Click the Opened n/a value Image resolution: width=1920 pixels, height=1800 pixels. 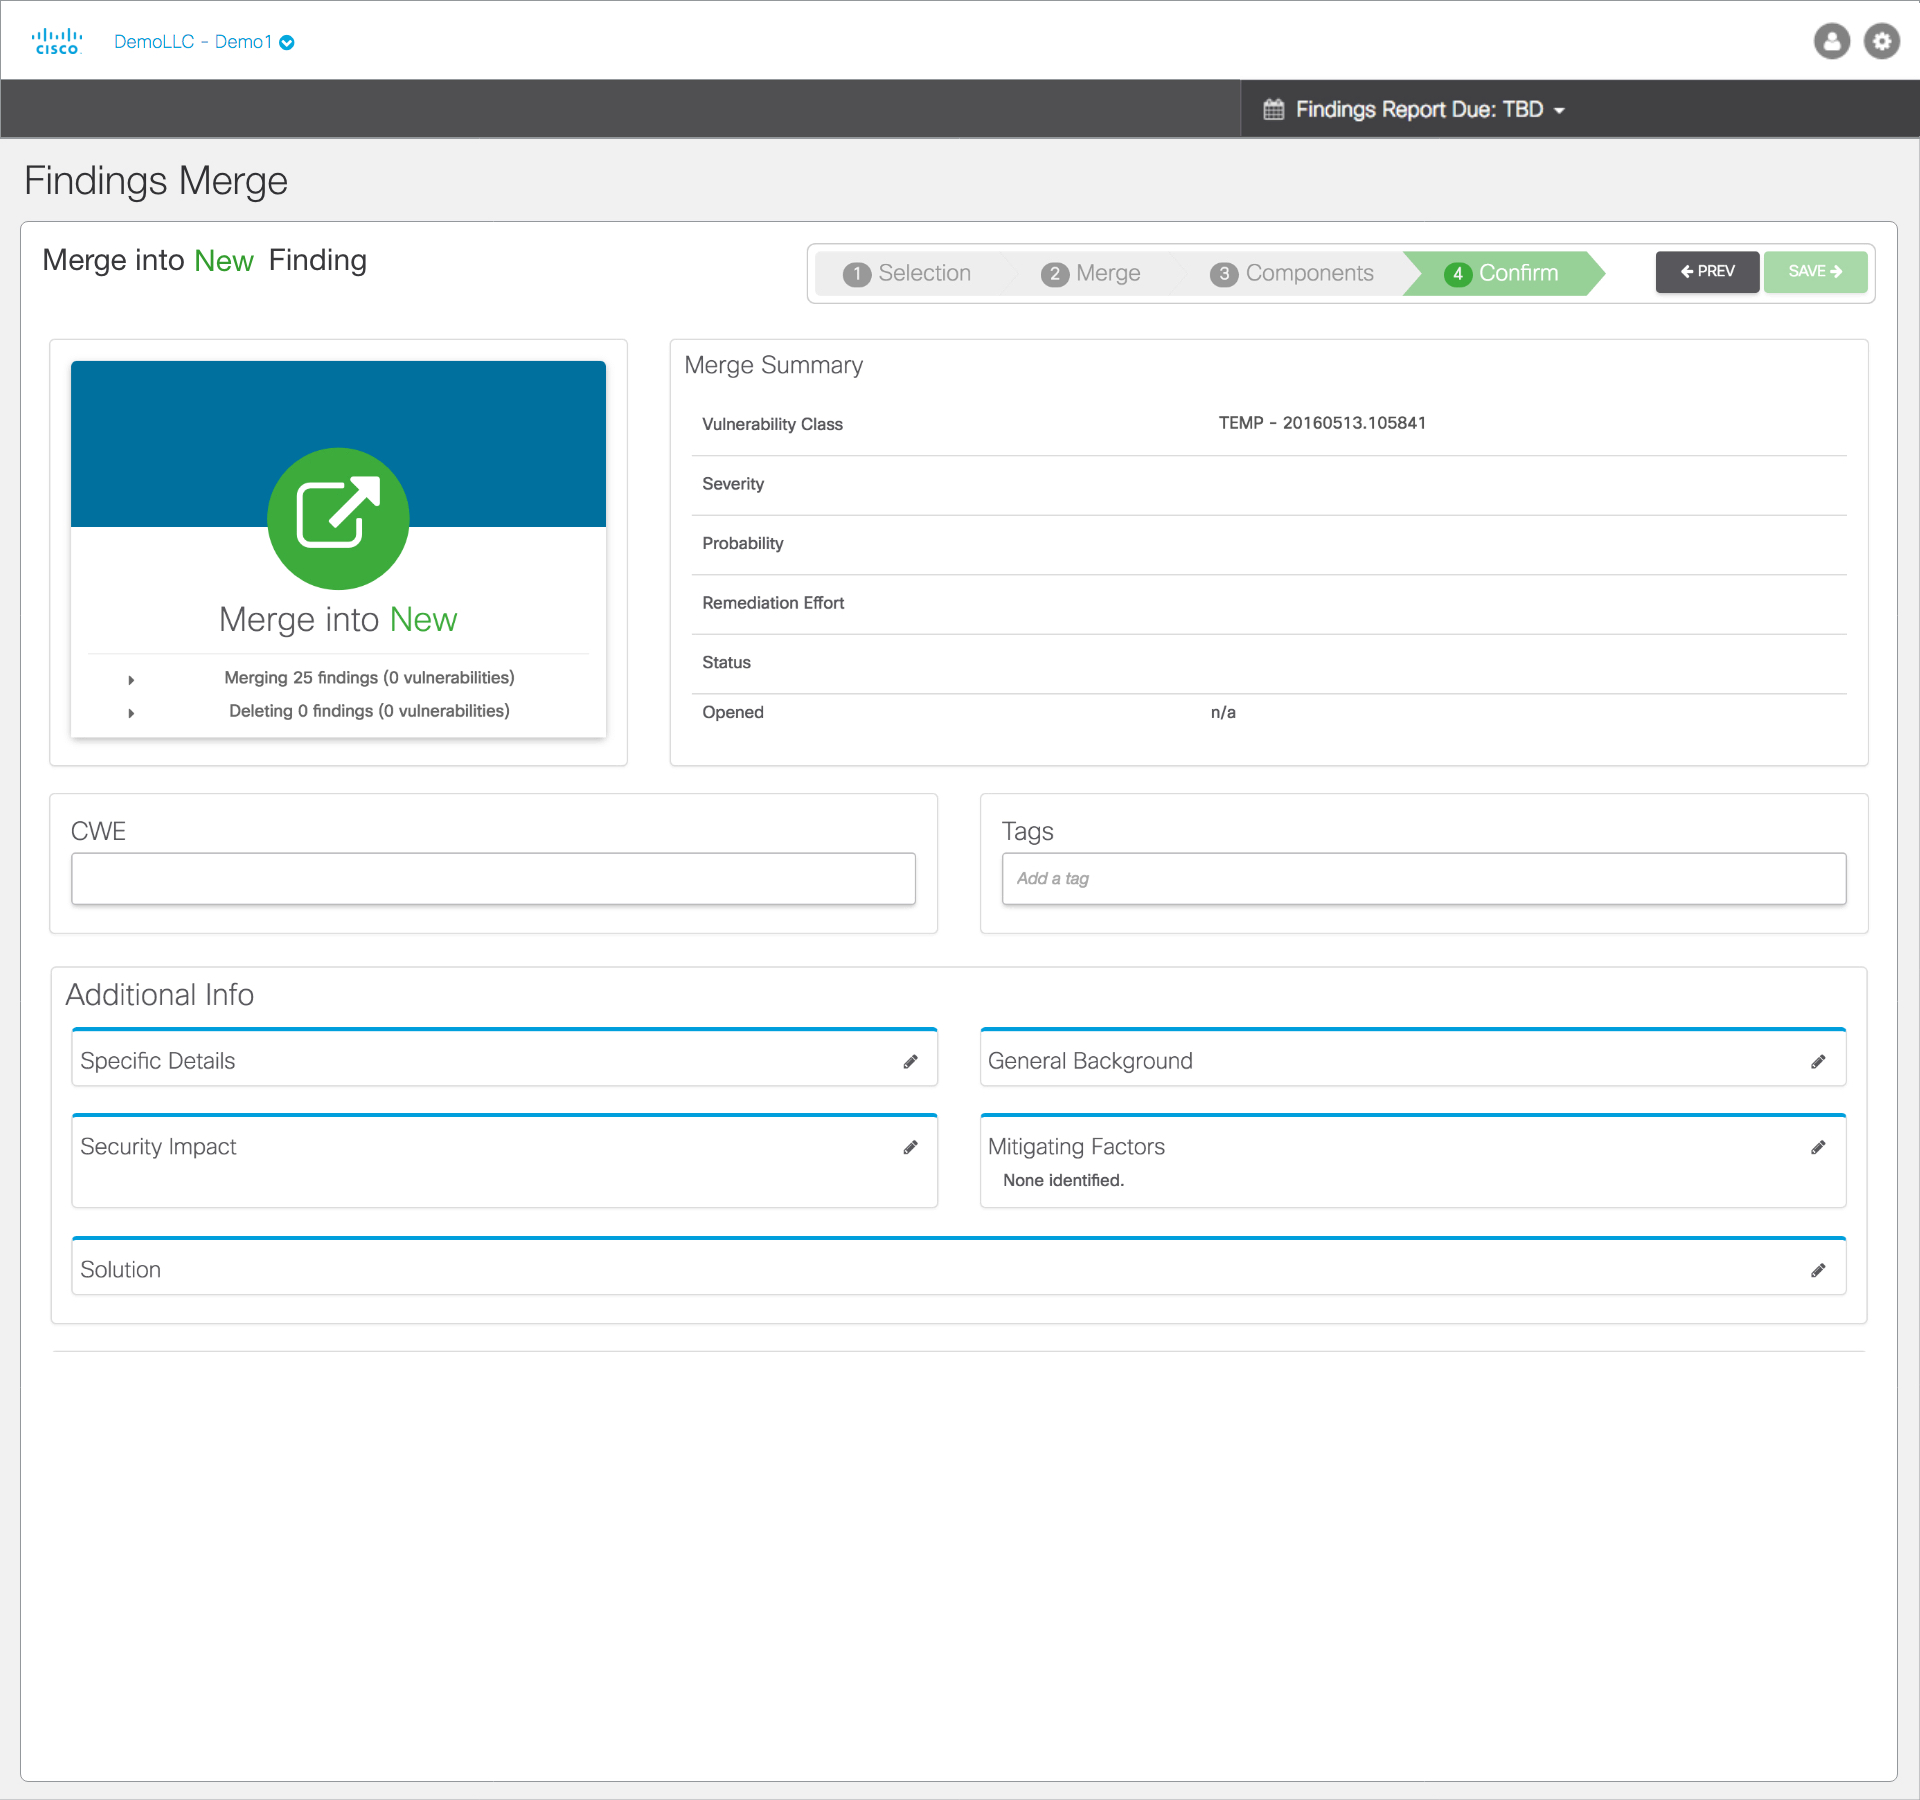point(1223,712)
